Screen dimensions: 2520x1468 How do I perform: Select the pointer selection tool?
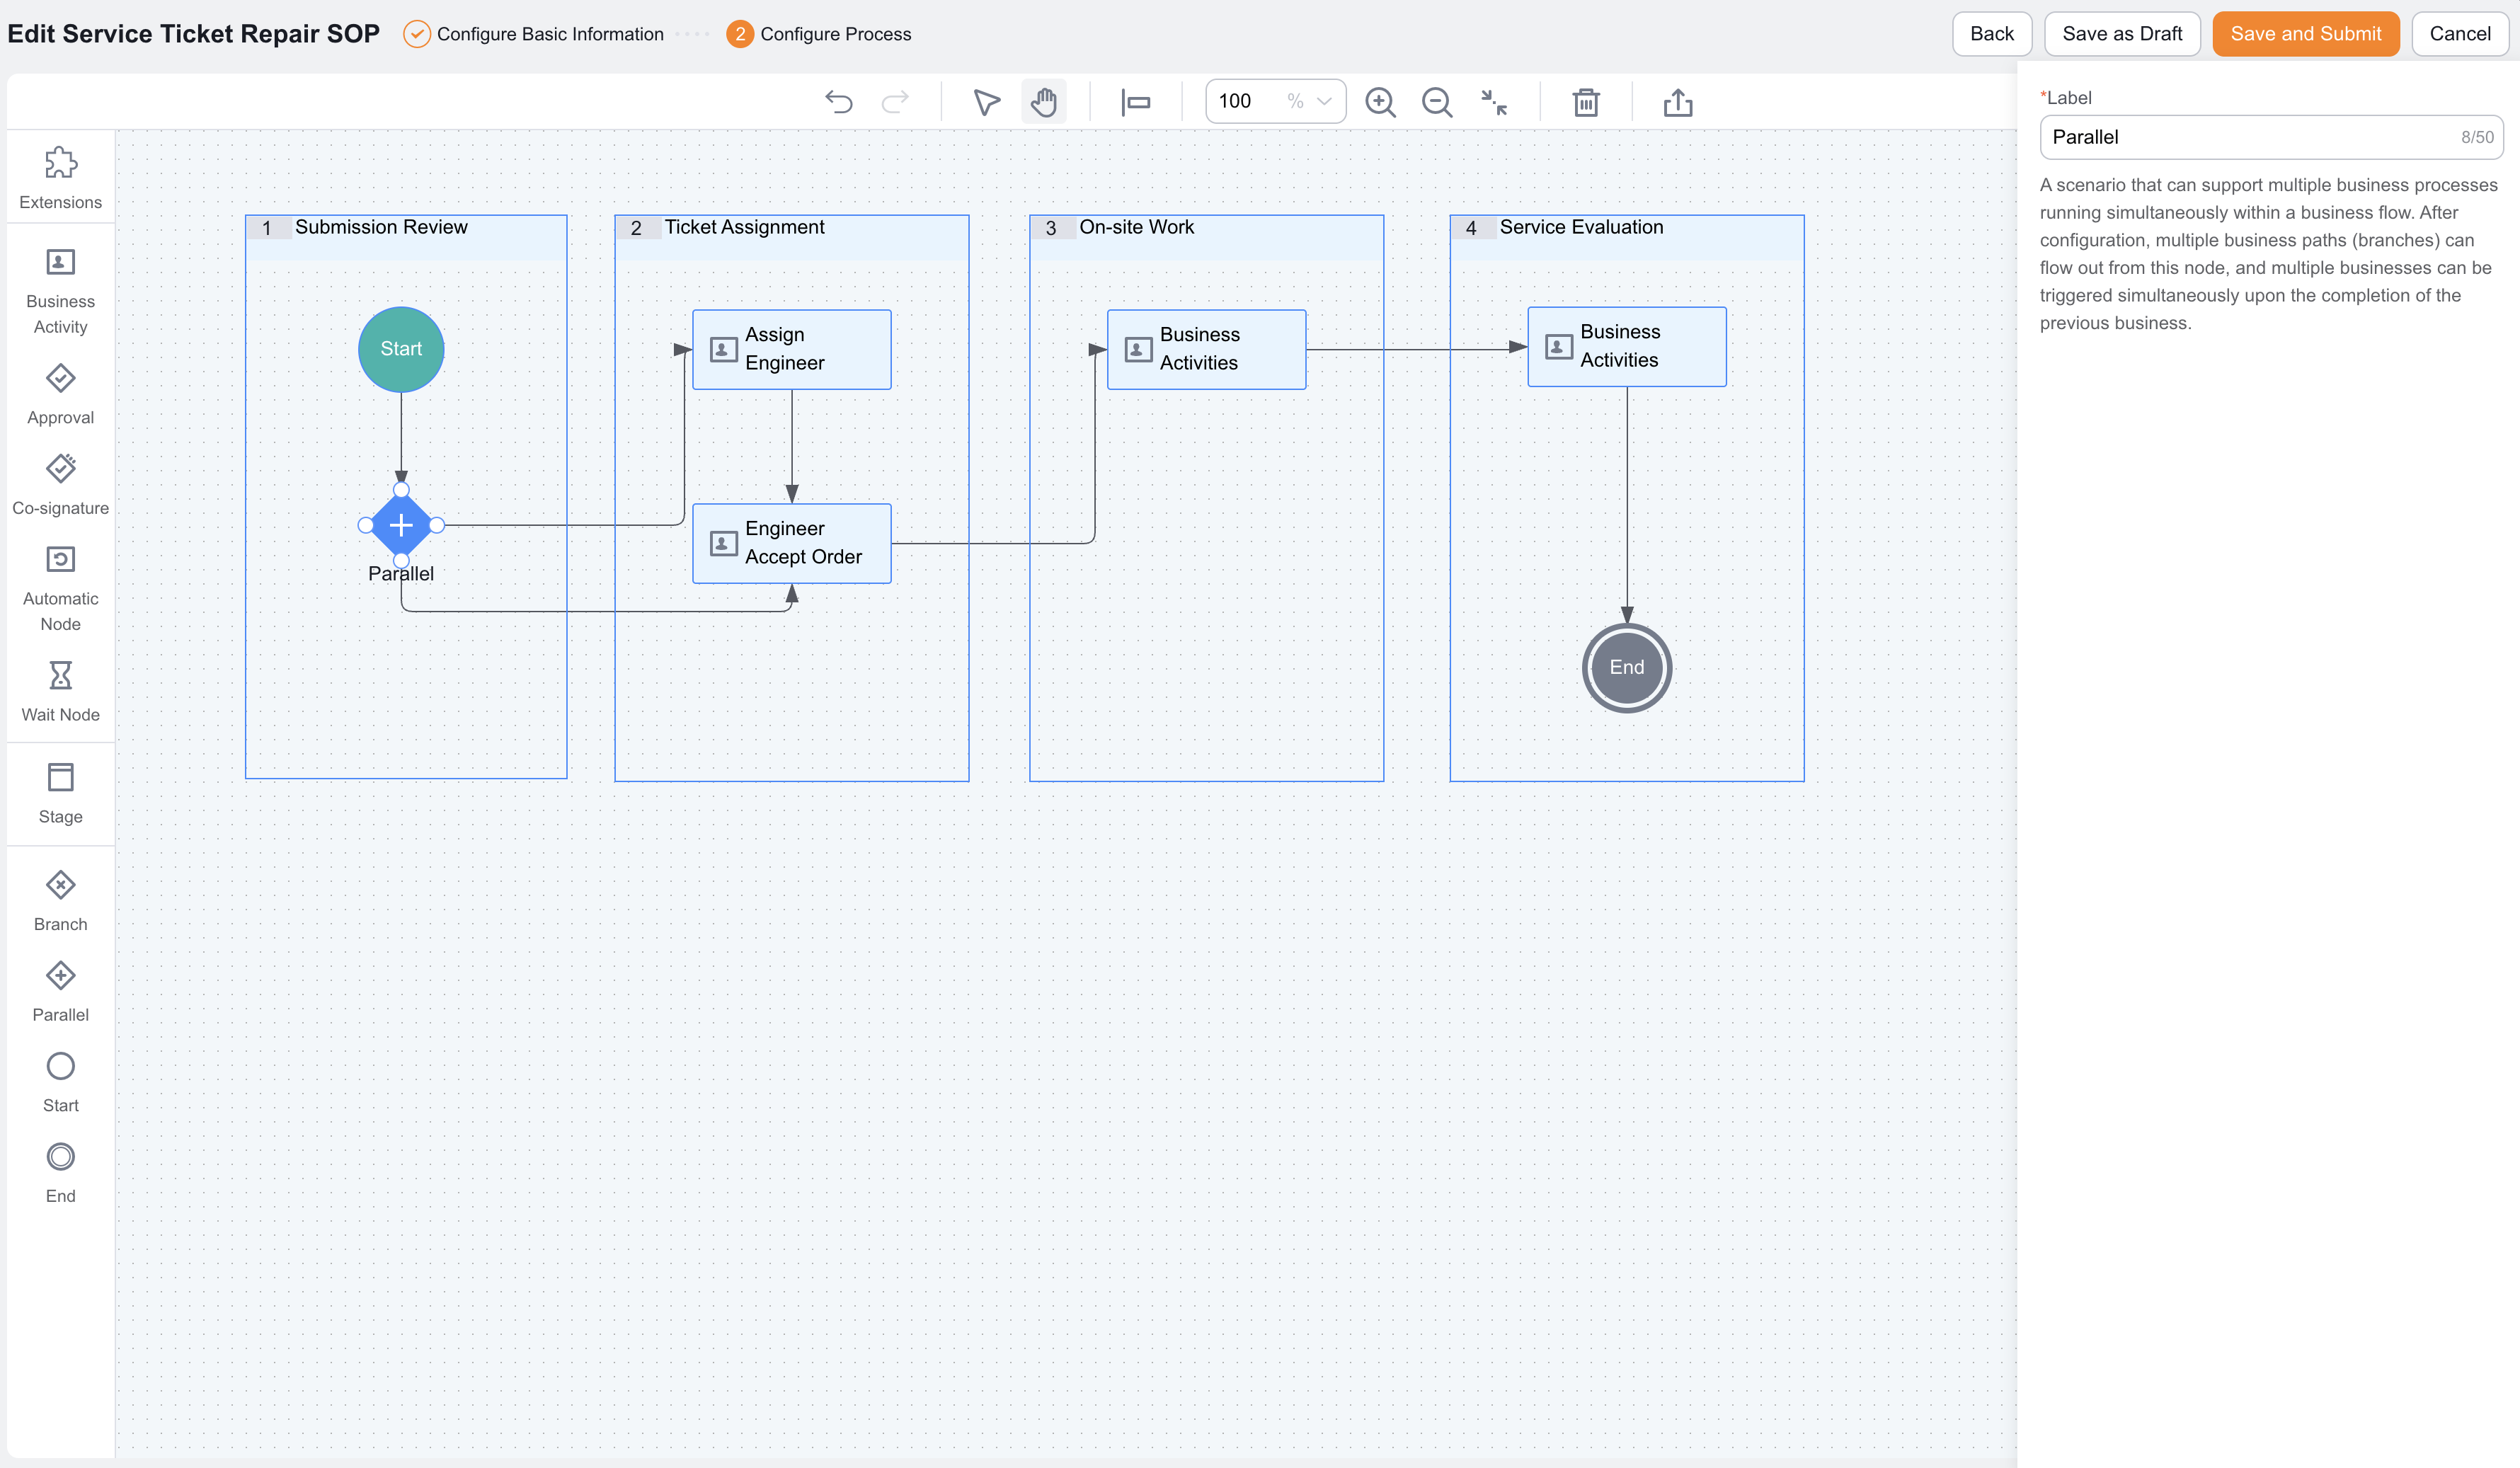986,102
